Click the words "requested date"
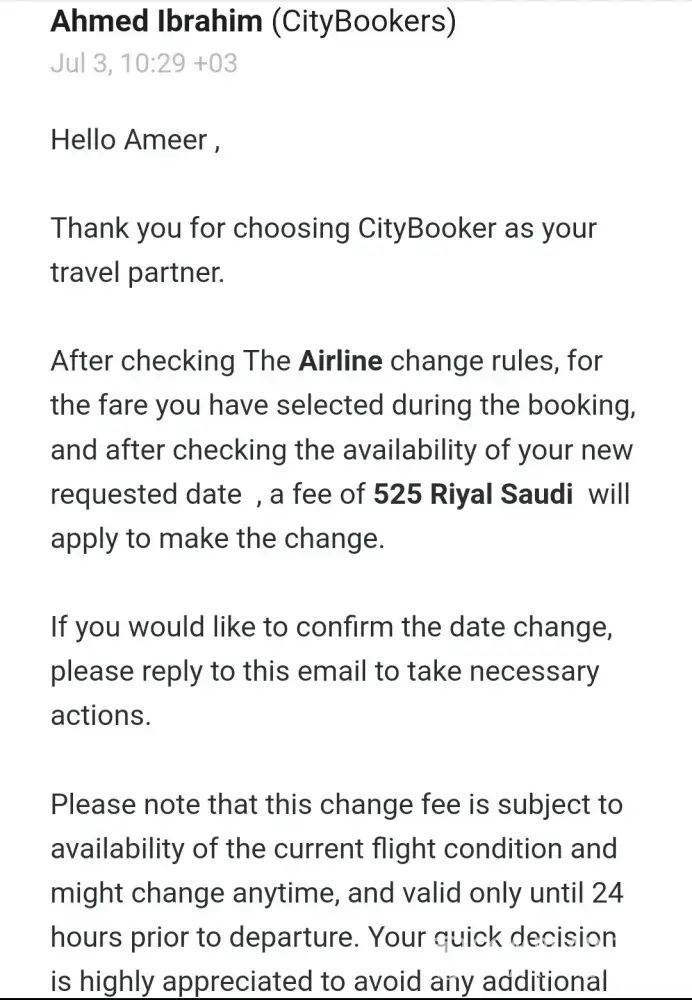This screenshot has width=692, height=1000. pyautogui.click(x=146, y=494)
